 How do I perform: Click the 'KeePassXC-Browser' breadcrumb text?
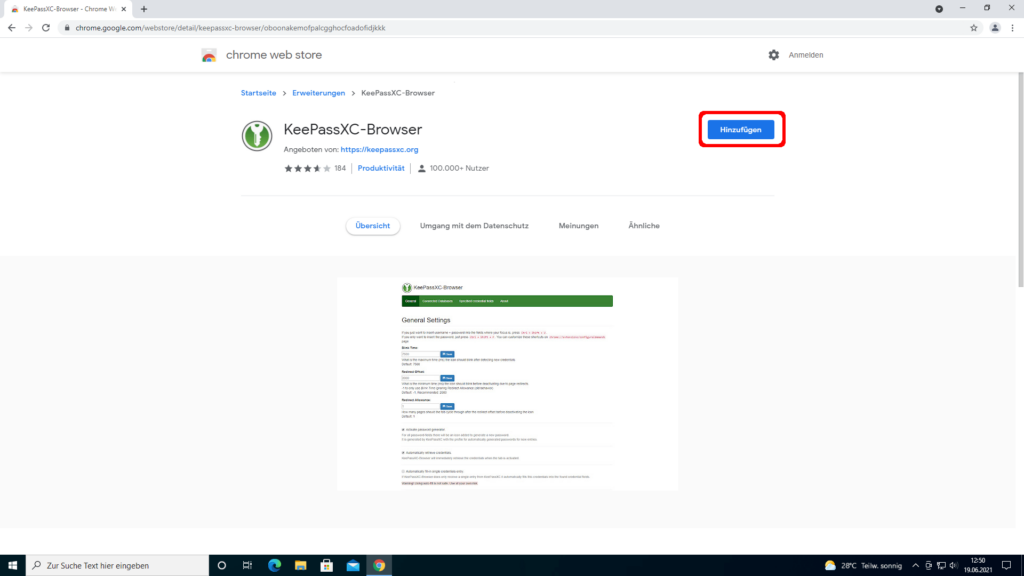pos(398,93)
